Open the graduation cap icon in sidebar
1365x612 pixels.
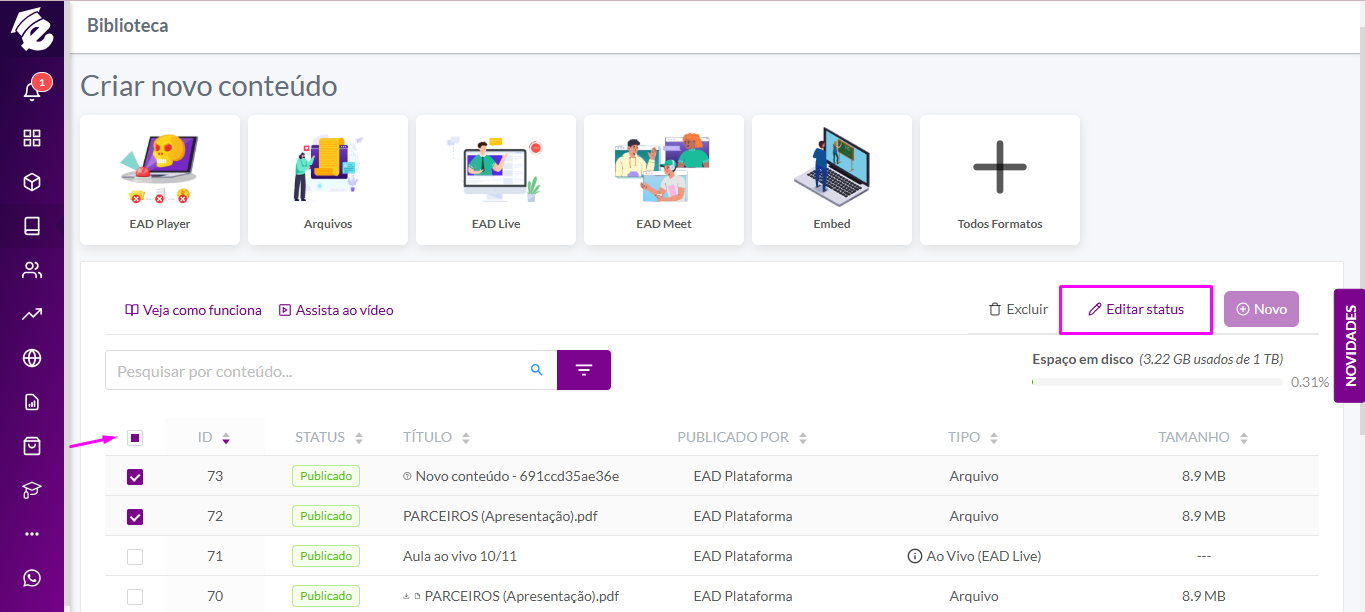pyautogui.click(x=32, y=490)
